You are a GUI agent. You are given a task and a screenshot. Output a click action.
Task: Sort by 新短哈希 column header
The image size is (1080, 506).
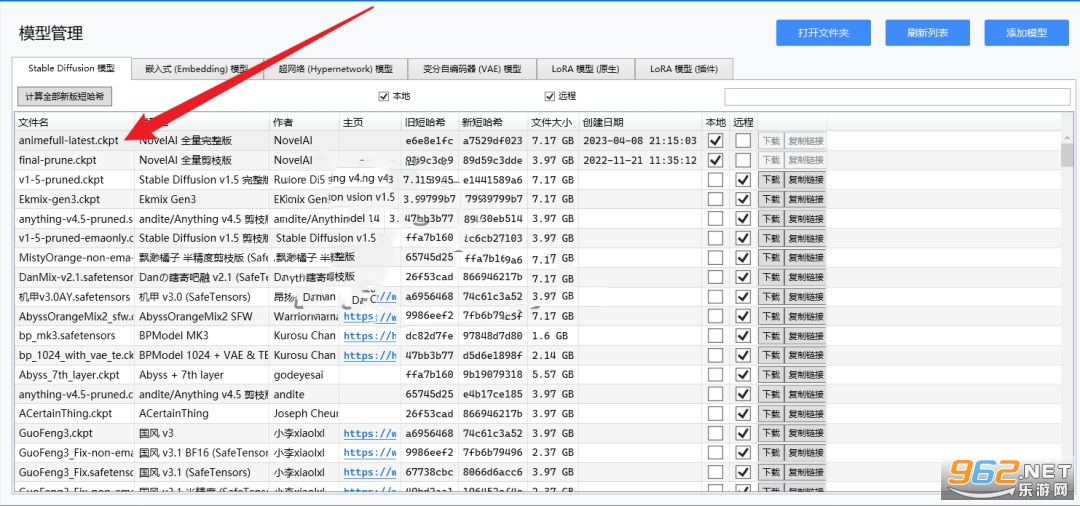point(493,122)
